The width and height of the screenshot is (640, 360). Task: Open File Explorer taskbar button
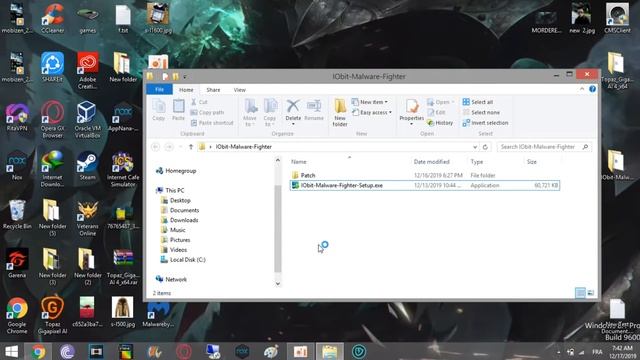click(x=329, y=351)
